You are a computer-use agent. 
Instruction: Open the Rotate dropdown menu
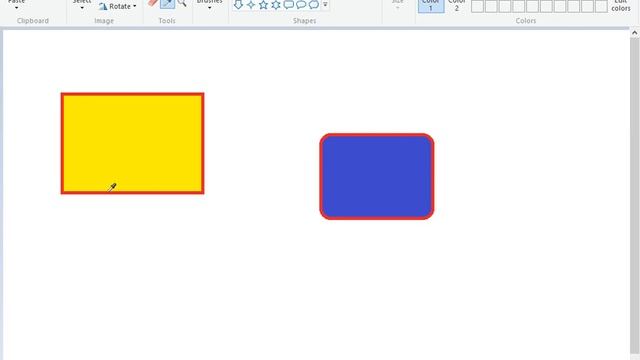(x=118, y=6)
